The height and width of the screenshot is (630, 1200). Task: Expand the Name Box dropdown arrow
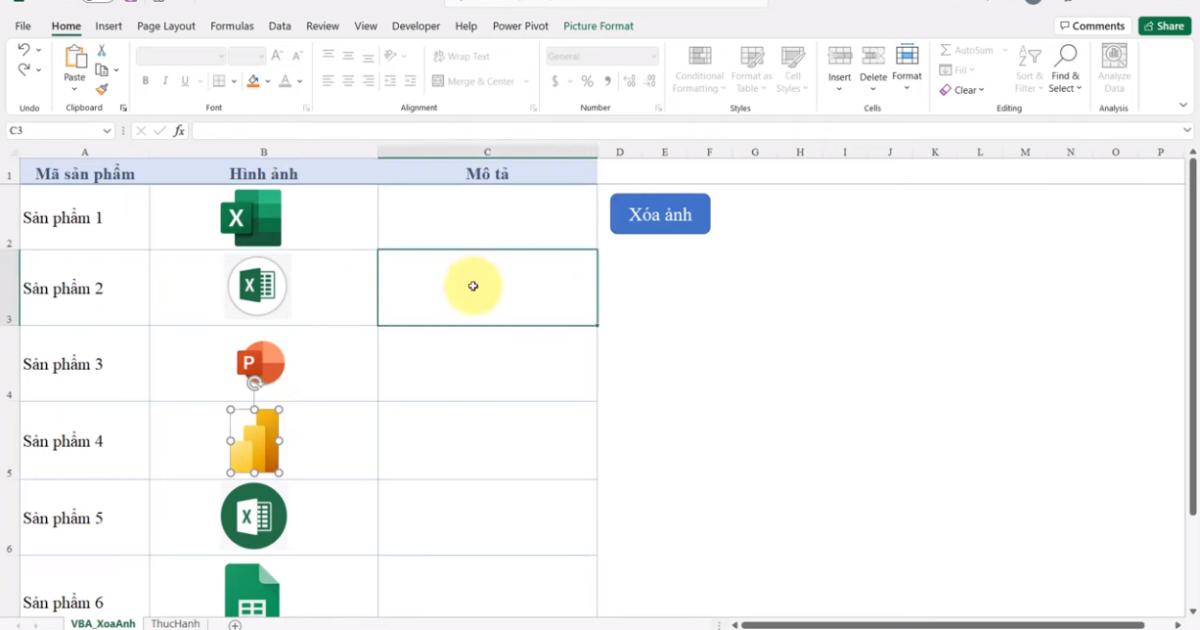(x=107, y=131)
